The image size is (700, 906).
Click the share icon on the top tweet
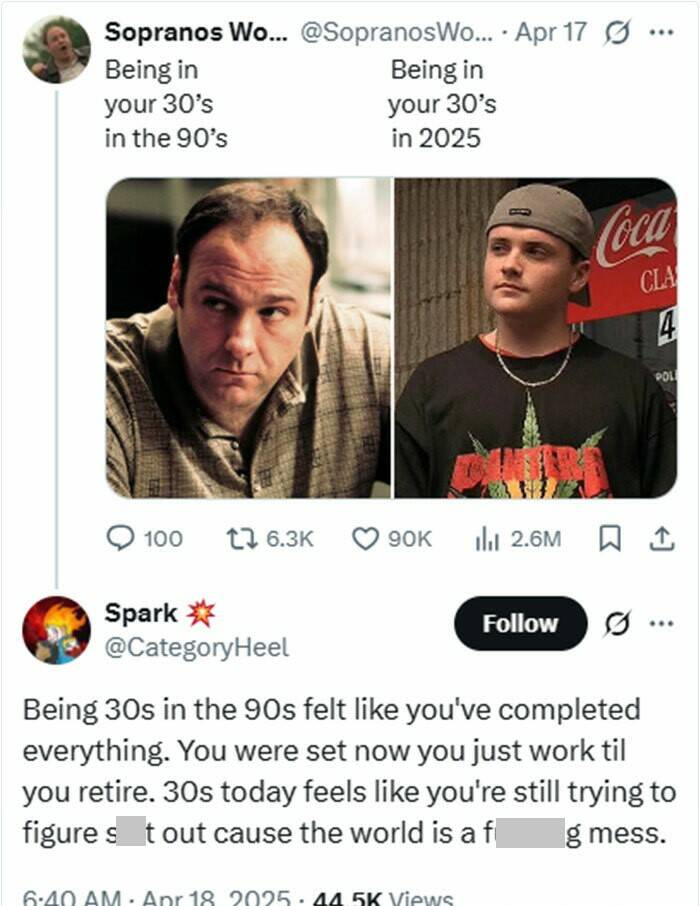(661, 539)
